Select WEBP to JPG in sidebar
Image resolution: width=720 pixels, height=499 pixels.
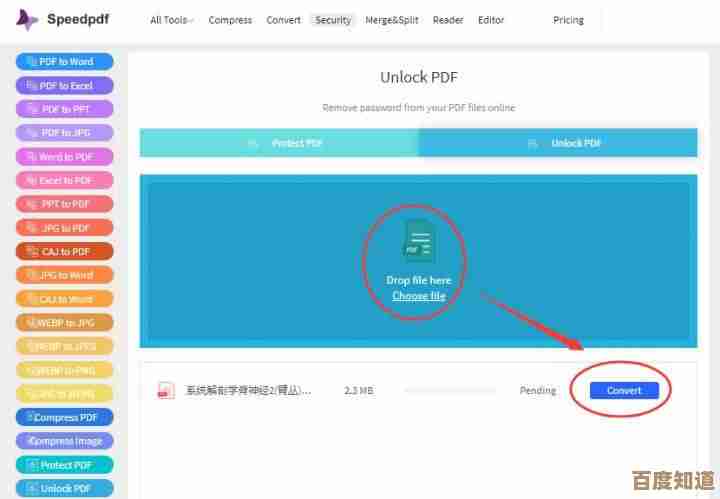(x=65, y=323)
